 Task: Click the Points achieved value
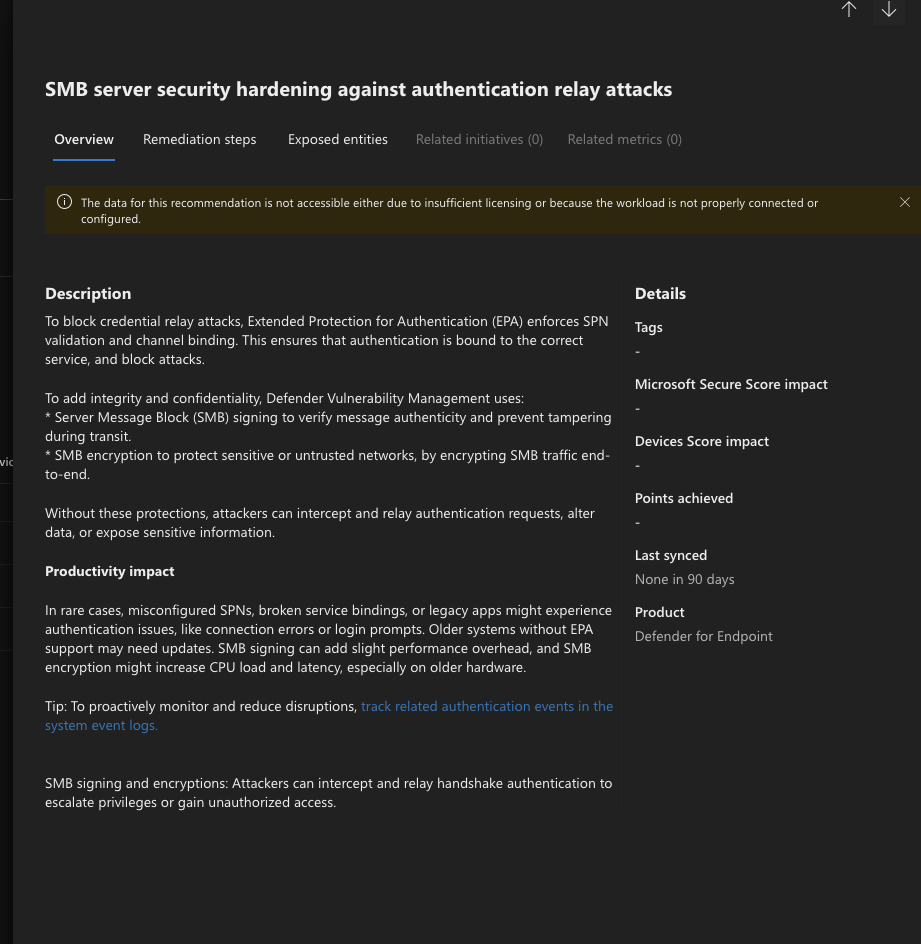(x=637, y=521)
